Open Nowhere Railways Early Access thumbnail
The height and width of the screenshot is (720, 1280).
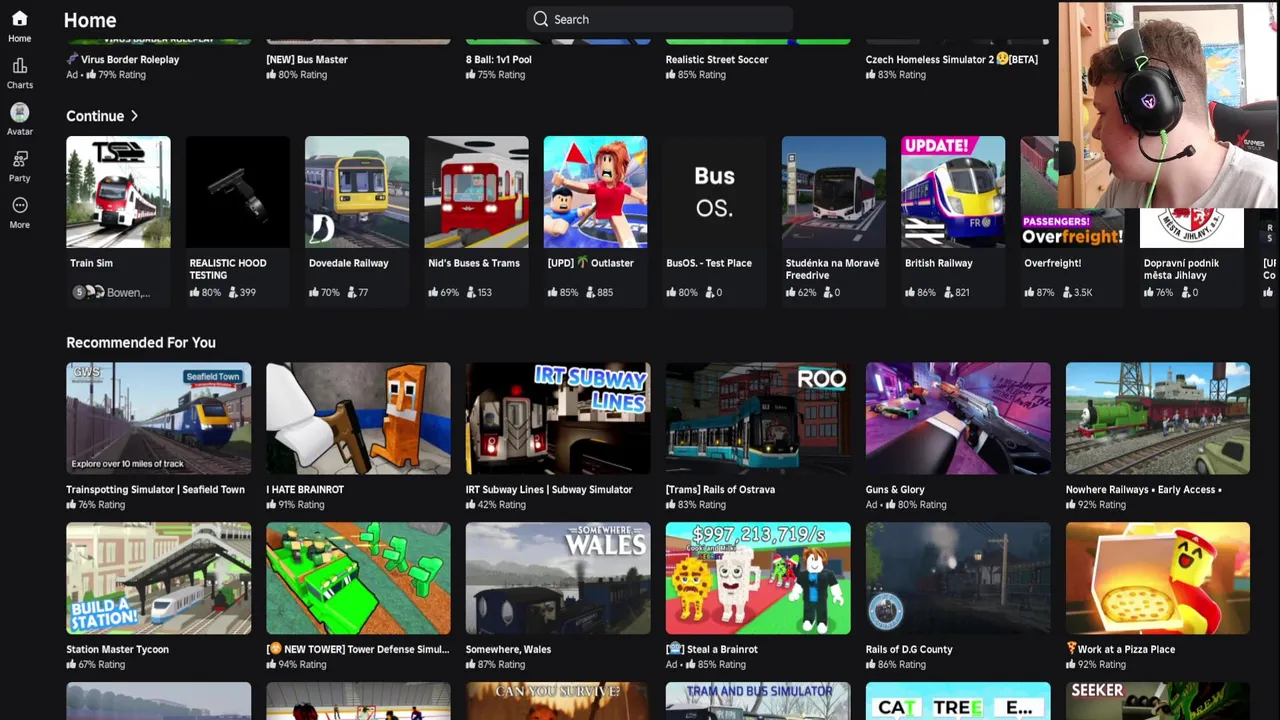tap(1158, 418)
